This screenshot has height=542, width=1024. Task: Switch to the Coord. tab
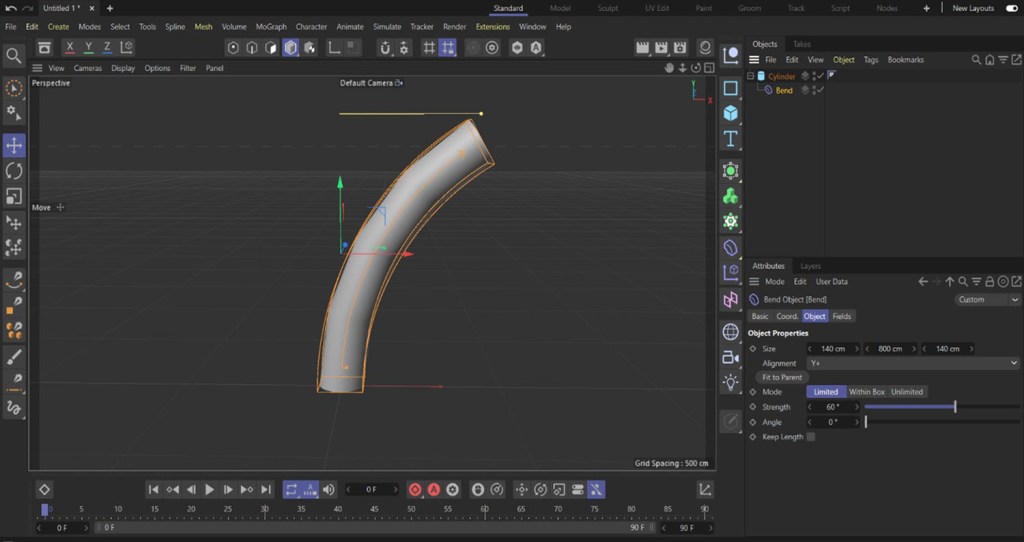click(787, 316)
